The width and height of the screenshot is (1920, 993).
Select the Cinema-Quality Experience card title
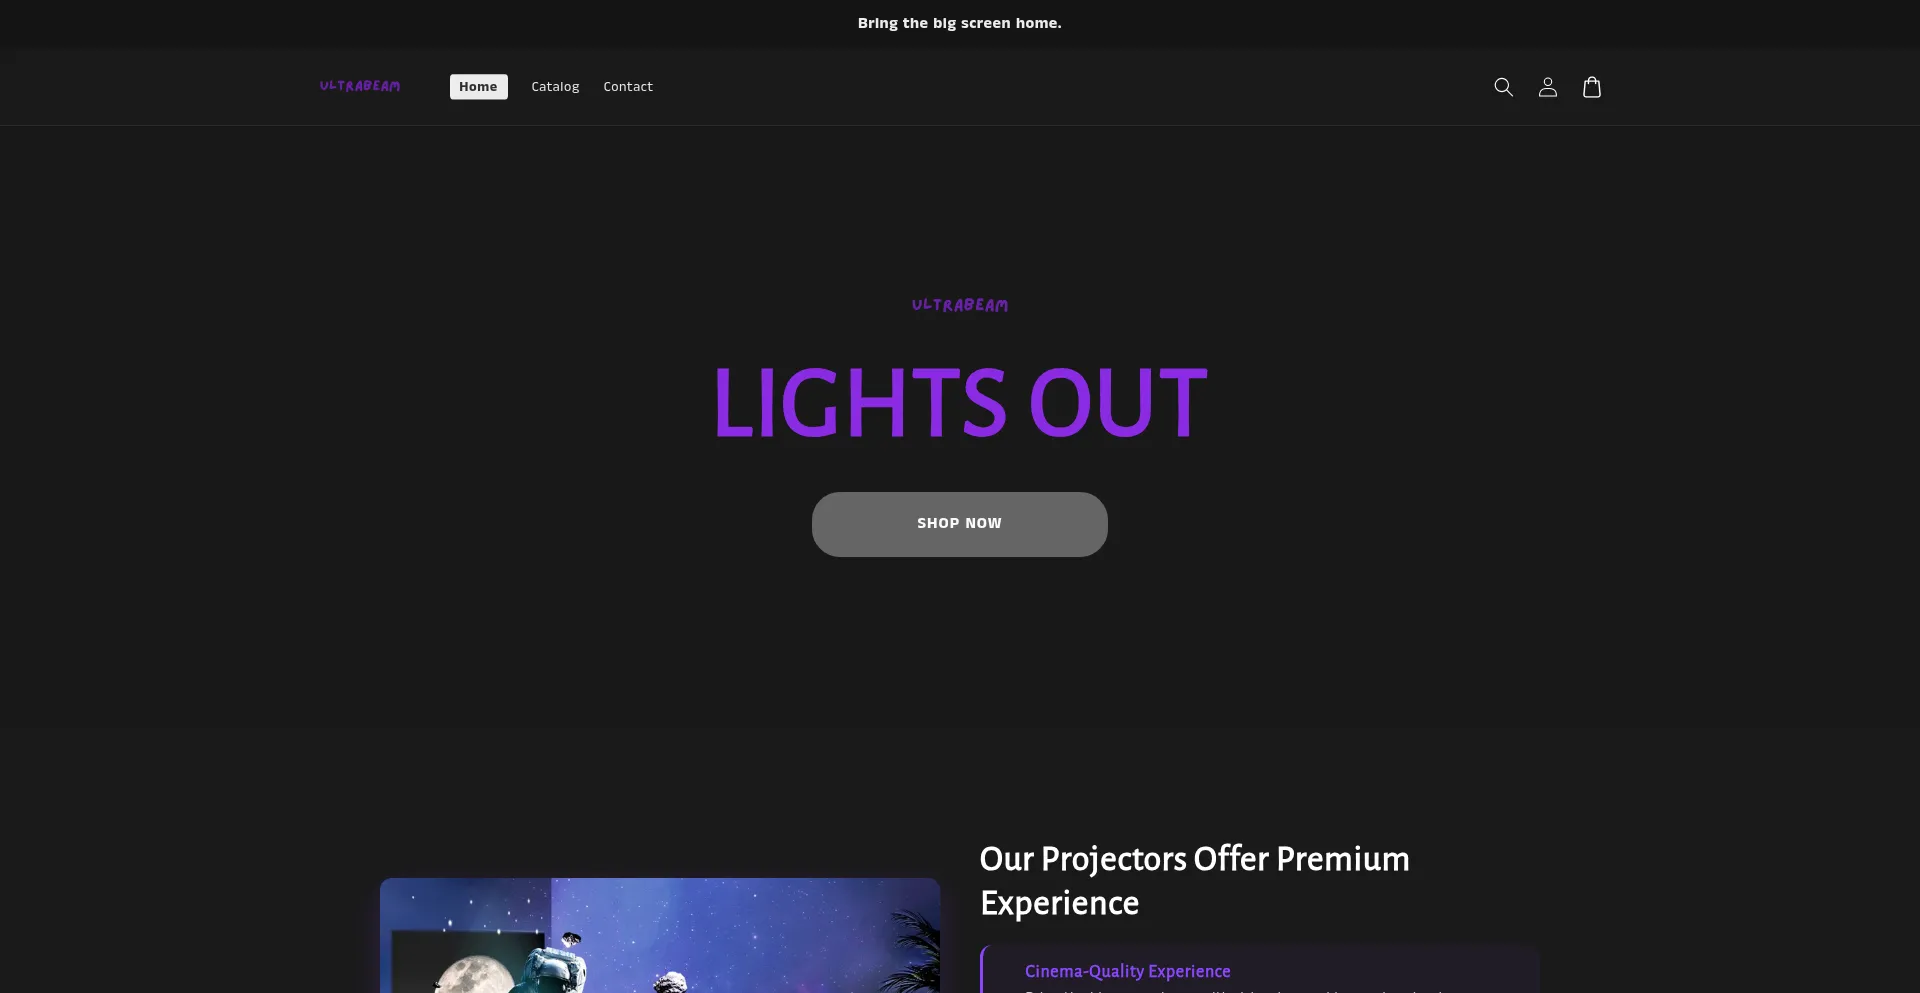pyautogui.click(x=1128, y=971)
